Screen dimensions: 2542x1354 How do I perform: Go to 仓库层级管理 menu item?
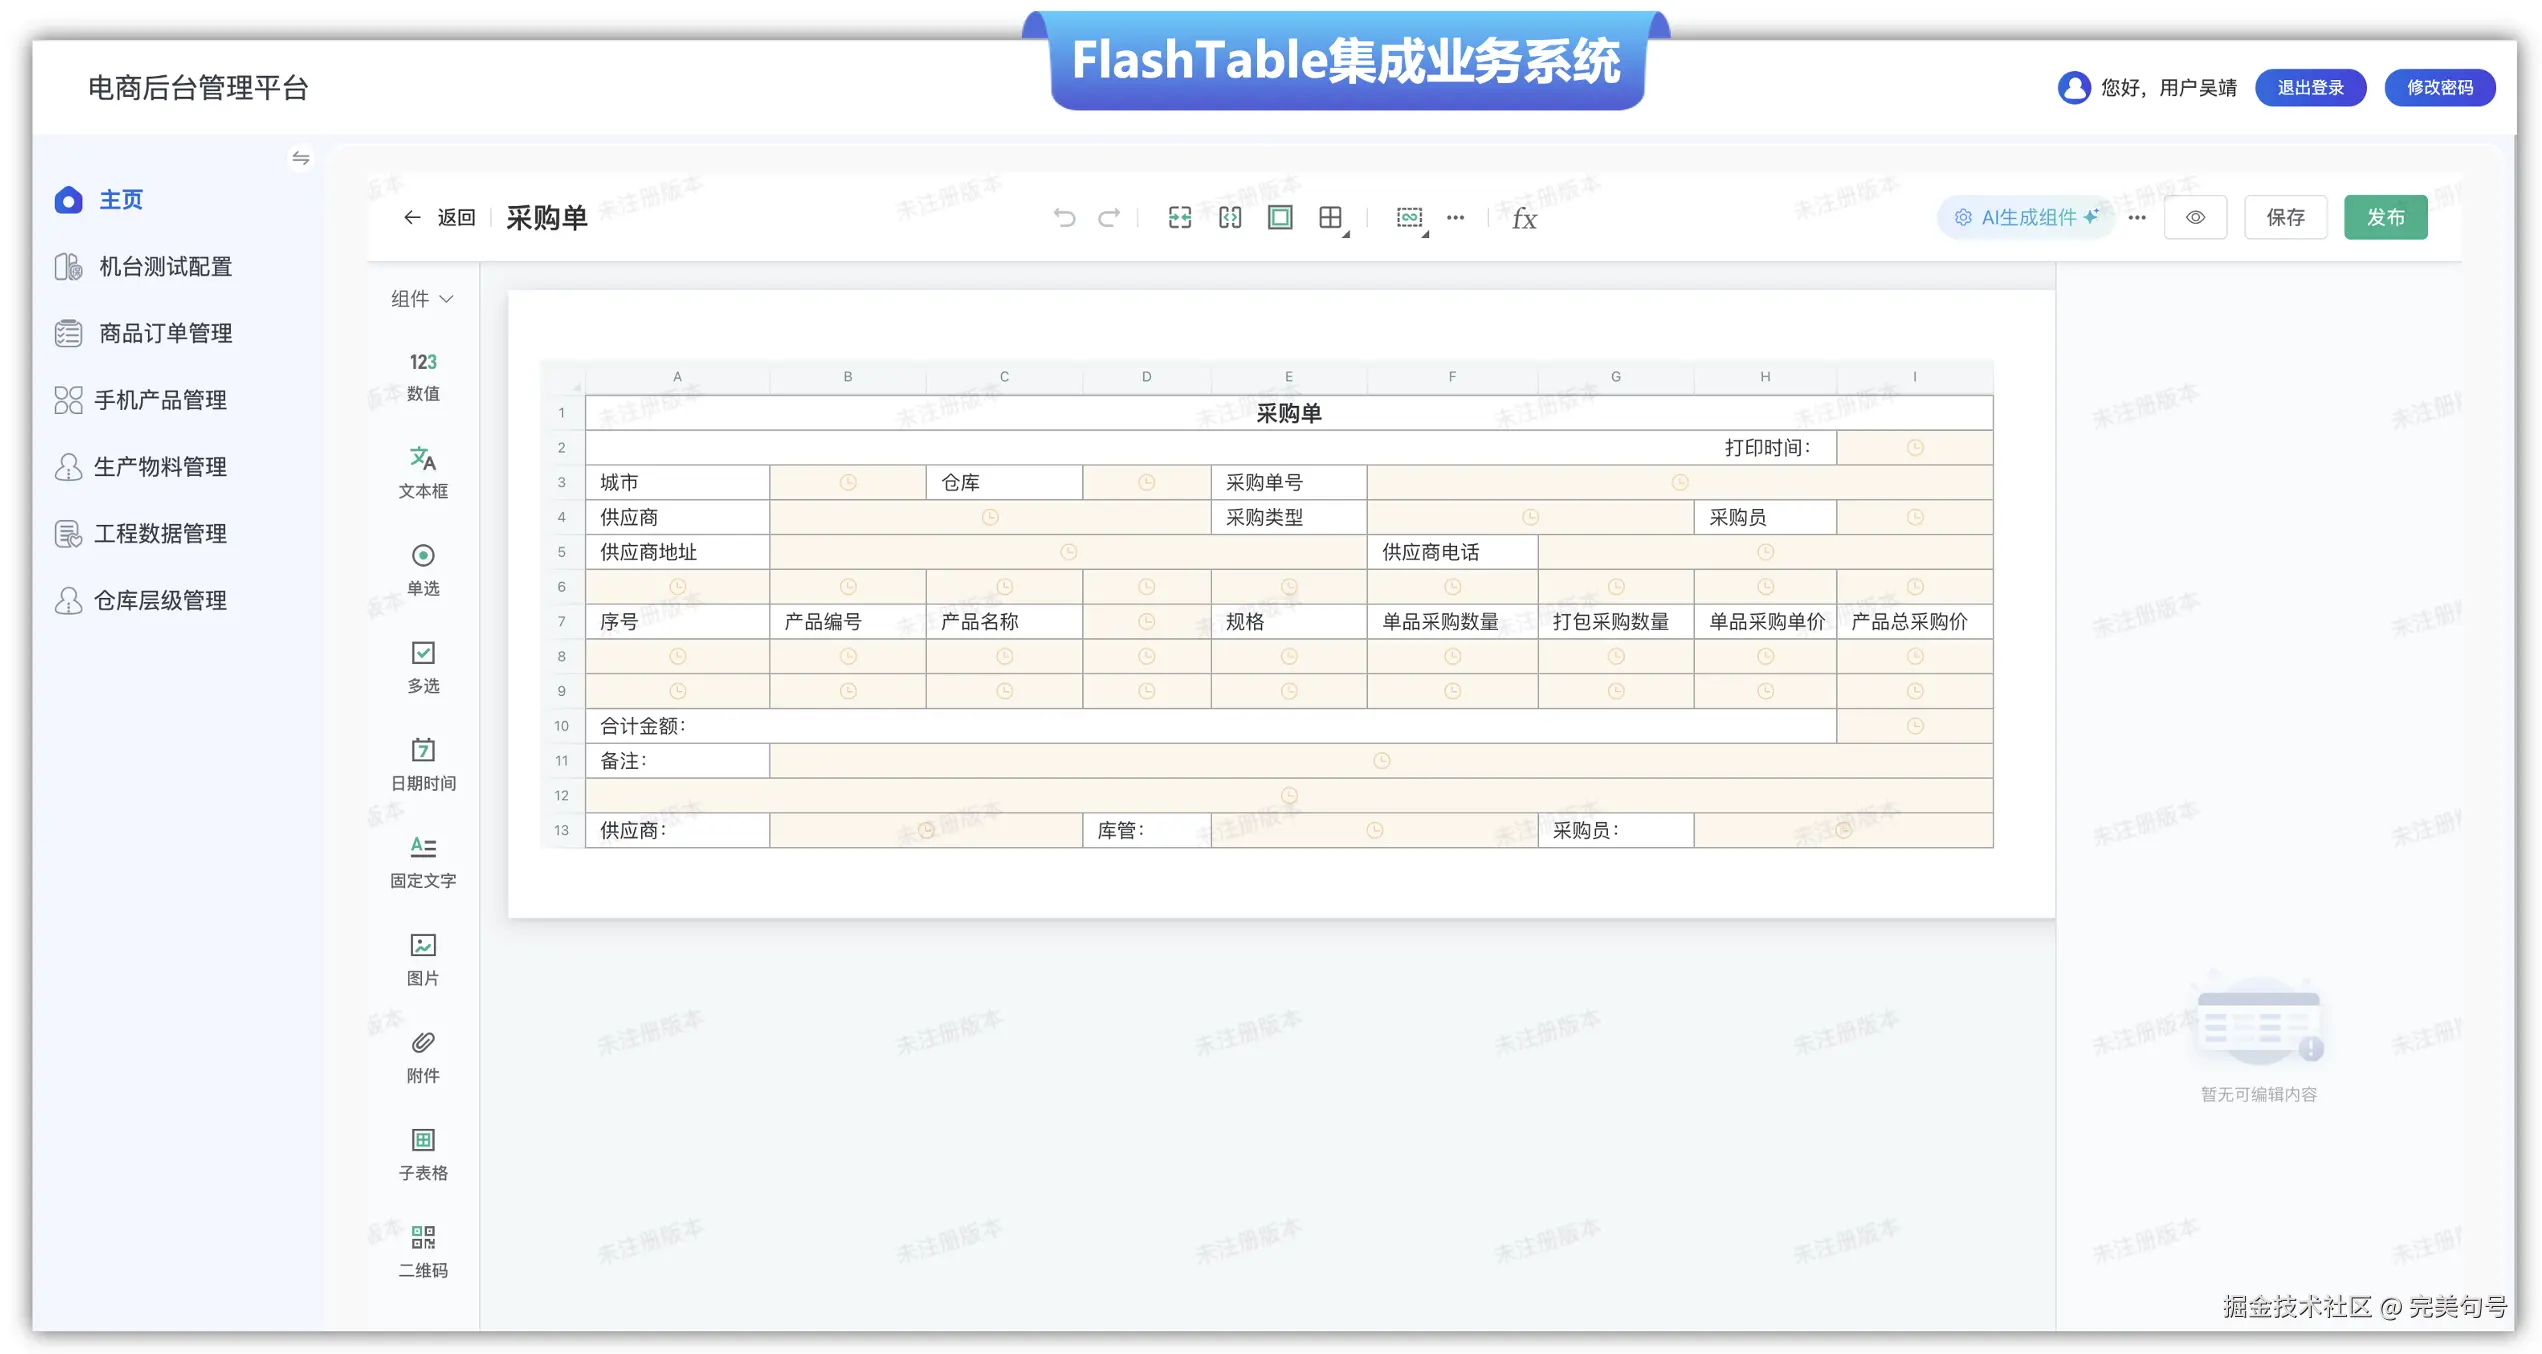[160, 600]
